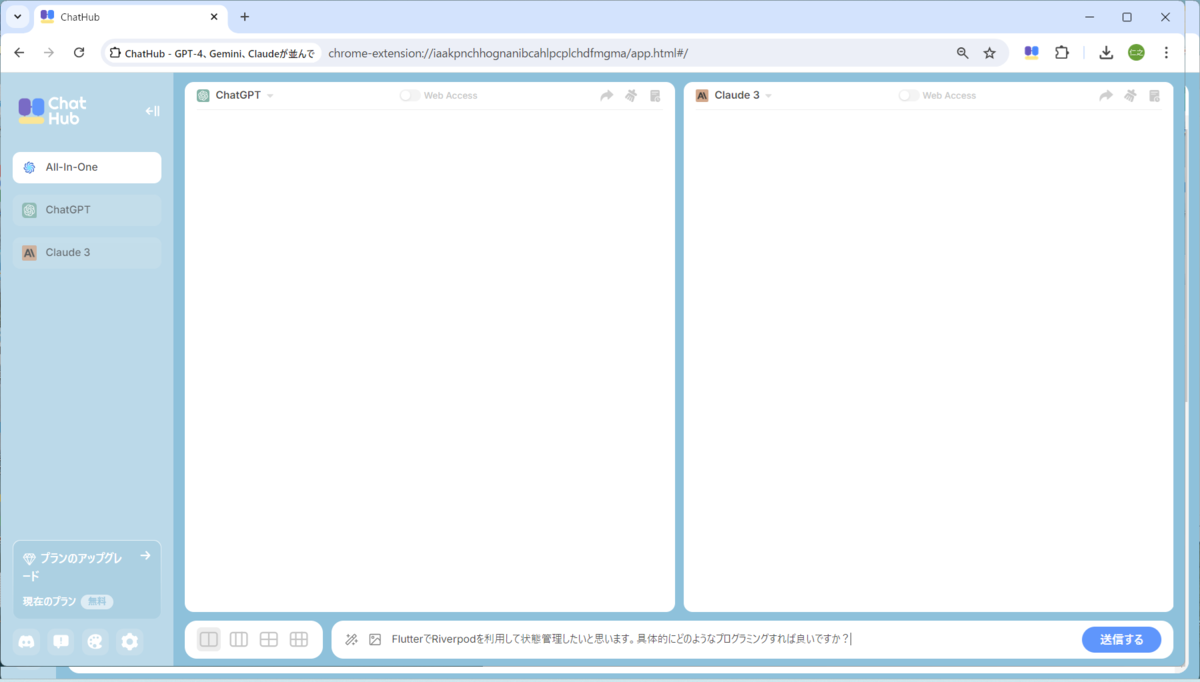
Task: Go back in browser history
Action: [x=20, y=53]
